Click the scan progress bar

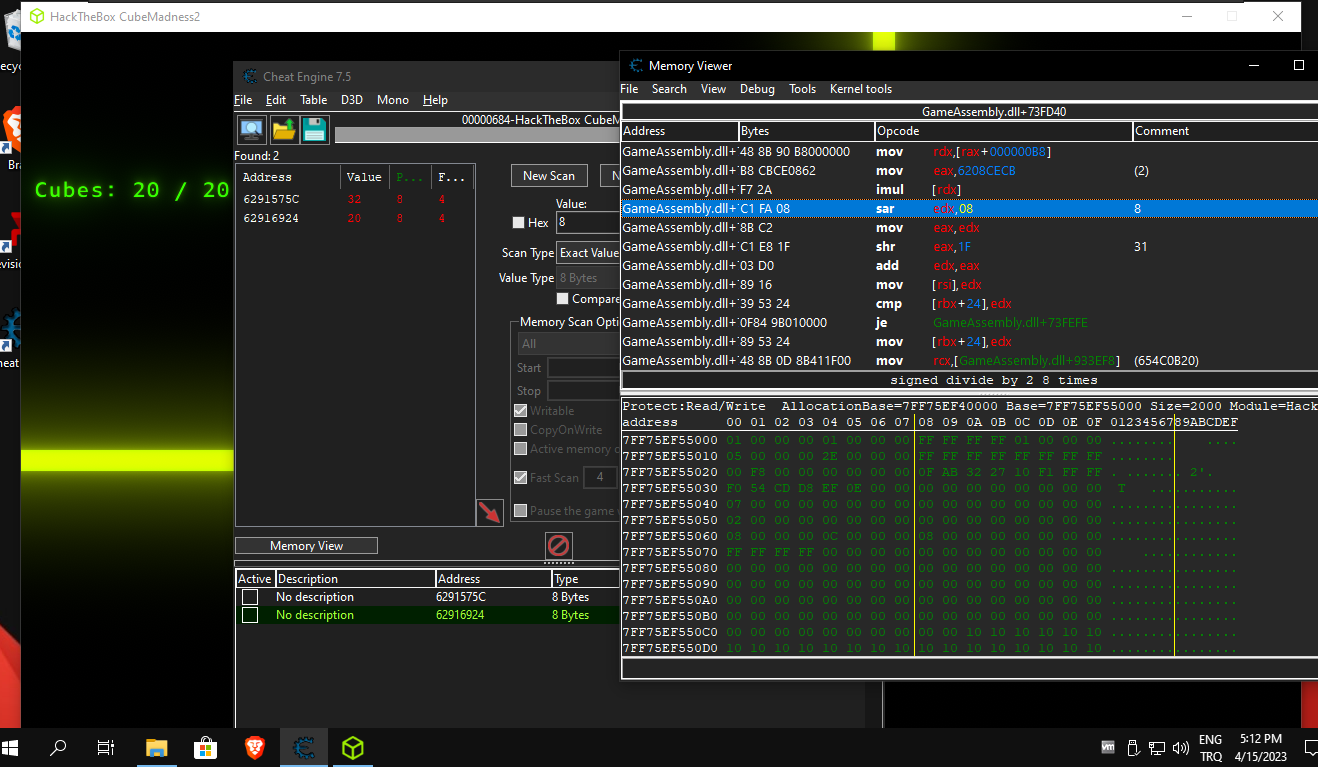click(476, 135)
